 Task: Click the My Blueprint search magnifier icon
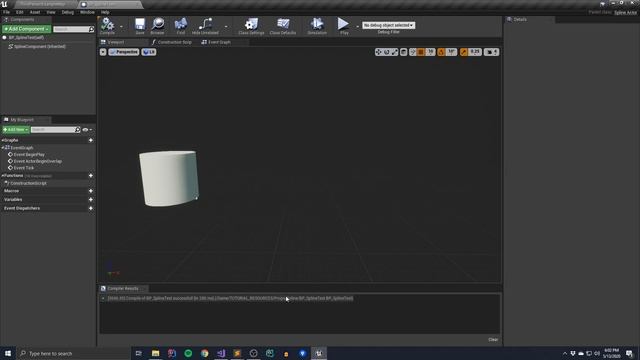[x=78, y=130]
